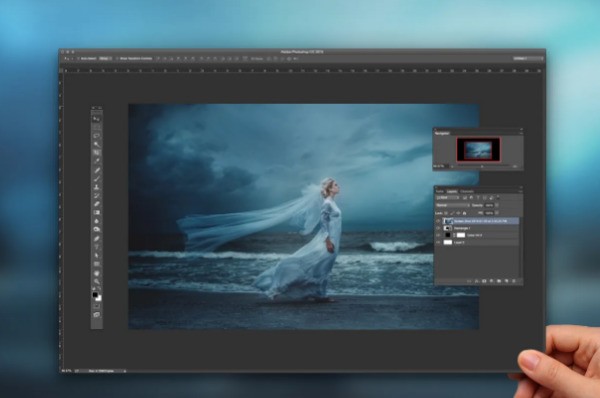Switch to the Channels tab
This screenshot has width=600, height=398.
pyautogui.click(x=467, y=191)
